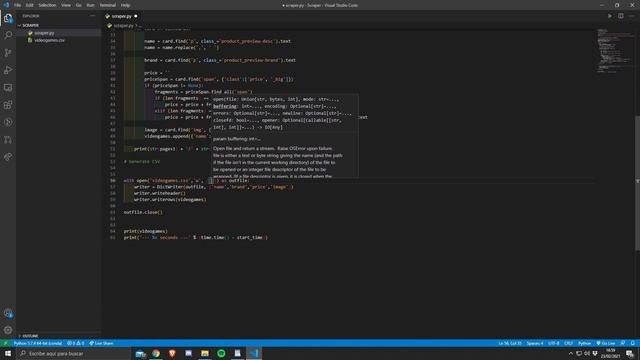Open the Run menu
The height and width of the screenshot is (360, 640).
90,5
